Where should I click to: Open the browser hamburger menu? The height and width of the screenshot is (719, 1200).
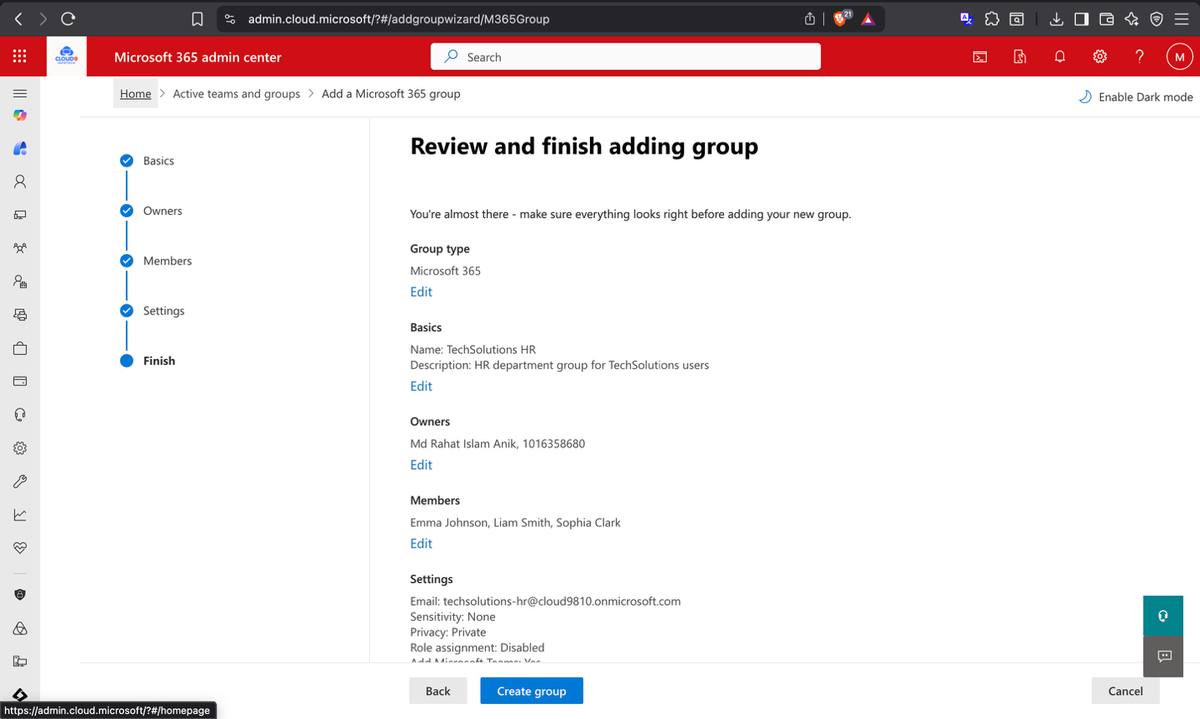pos(1181,18)
